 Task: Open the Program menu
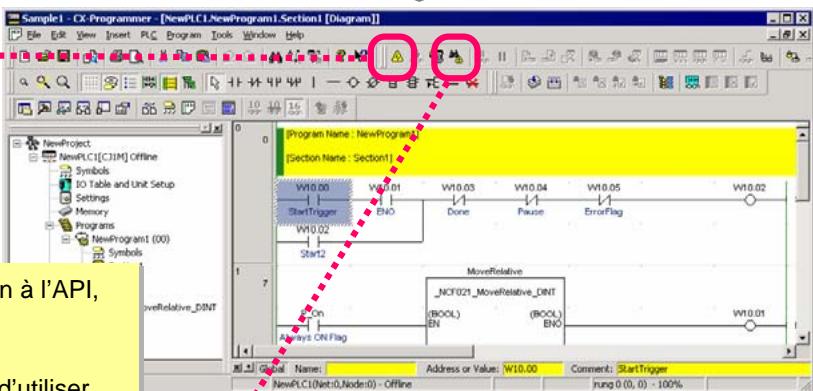183,35
